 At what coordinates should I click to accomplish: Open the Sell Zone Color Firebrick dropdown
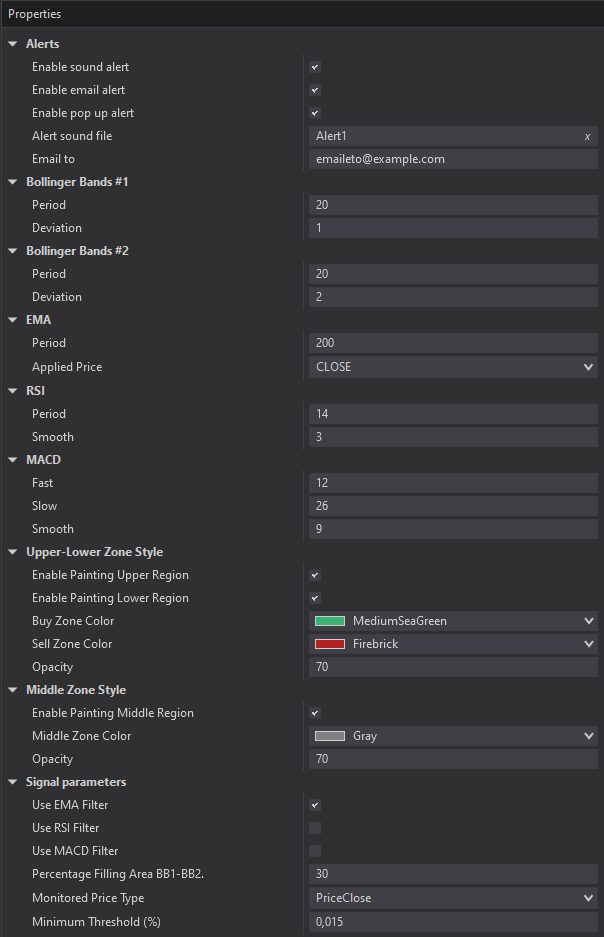point(453,644)
